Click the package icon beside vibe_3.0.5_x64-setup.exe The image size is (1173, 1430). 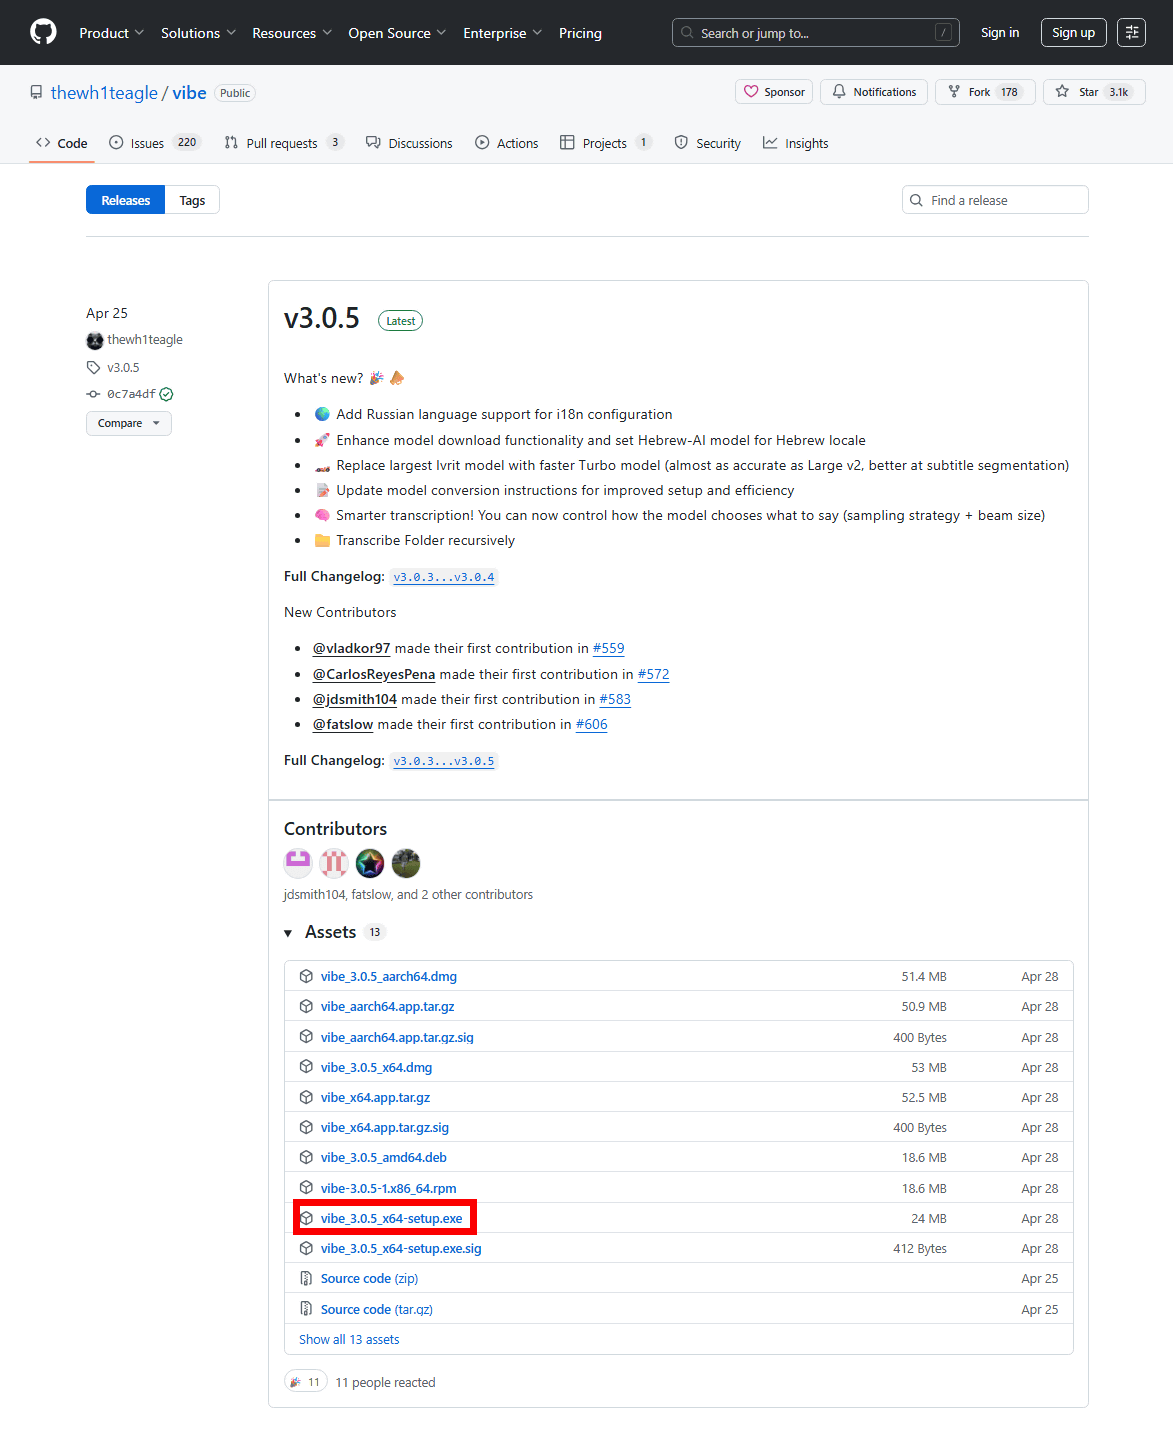306,1218
